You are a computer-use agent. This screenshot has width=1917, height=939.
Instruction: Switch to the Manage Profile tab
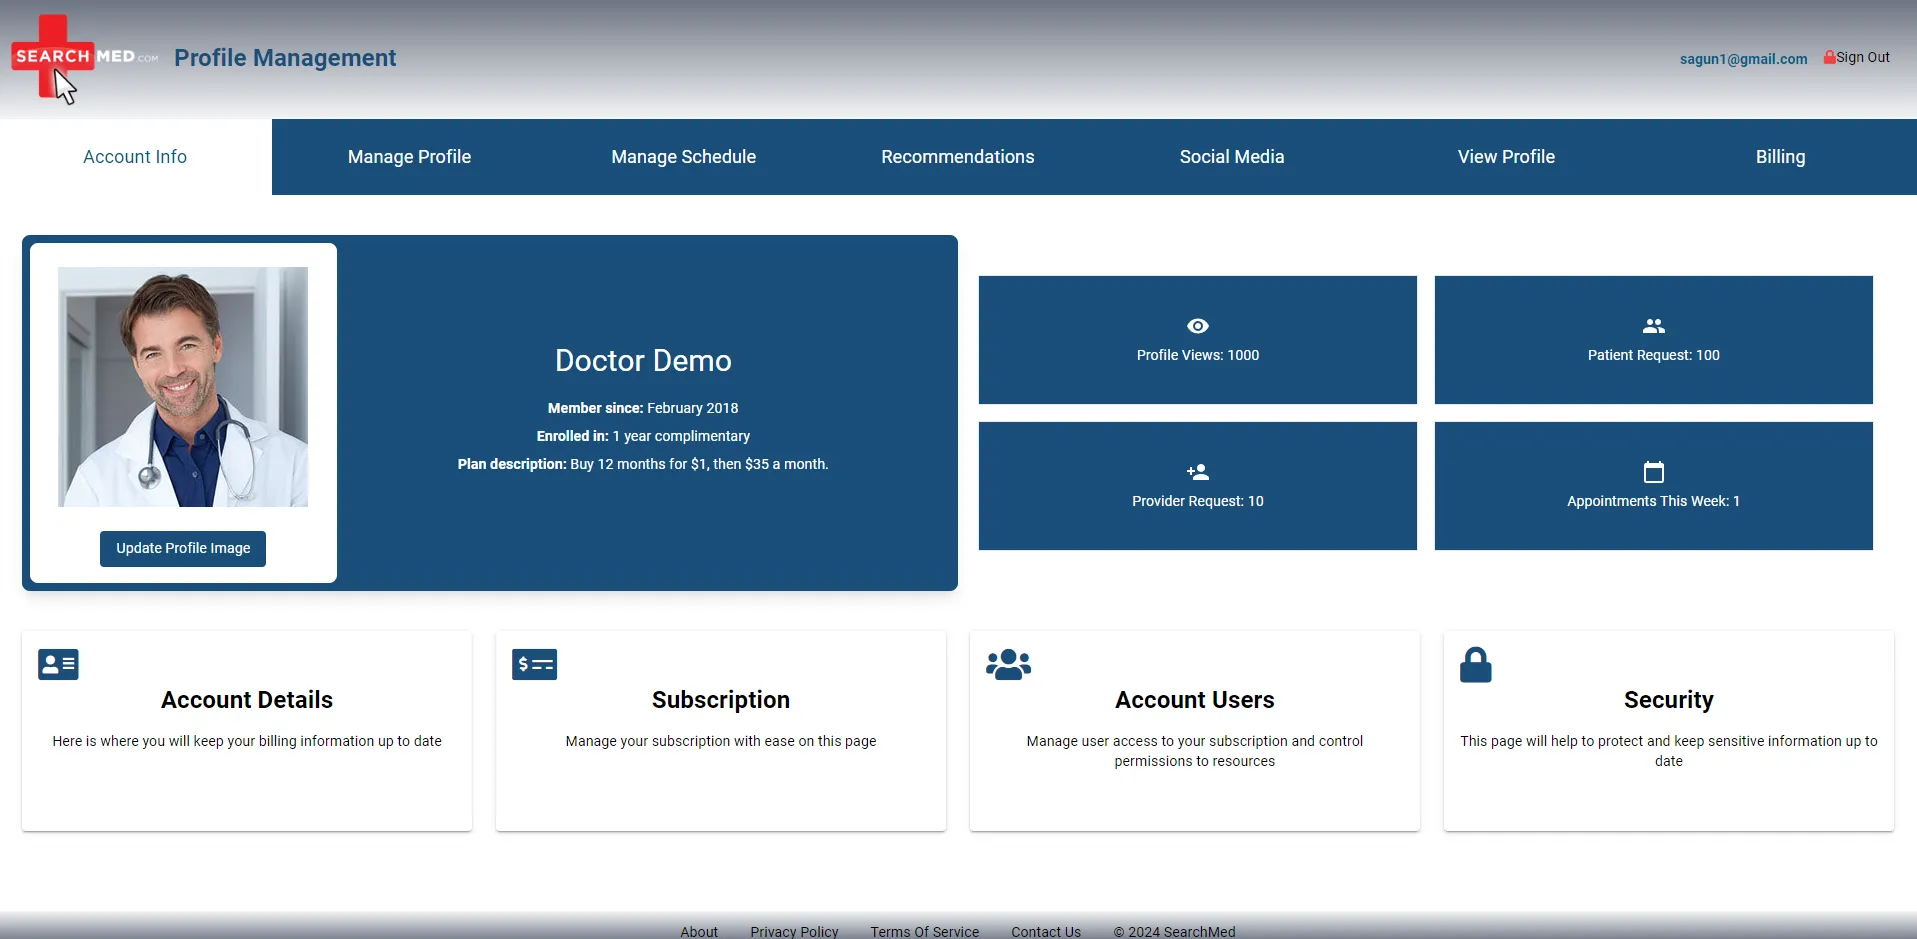point(409,156)
